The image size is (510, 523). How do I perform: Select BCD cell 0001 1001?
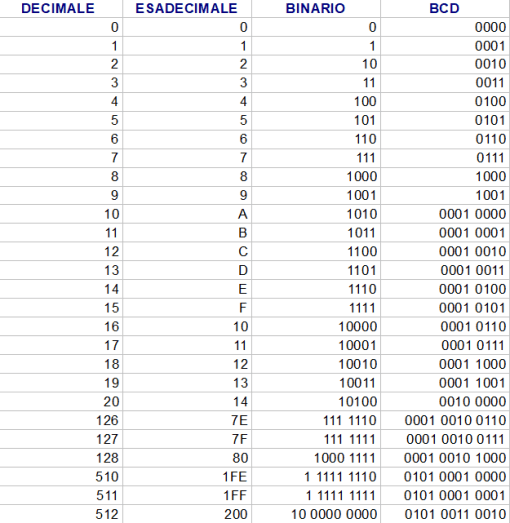445,383
